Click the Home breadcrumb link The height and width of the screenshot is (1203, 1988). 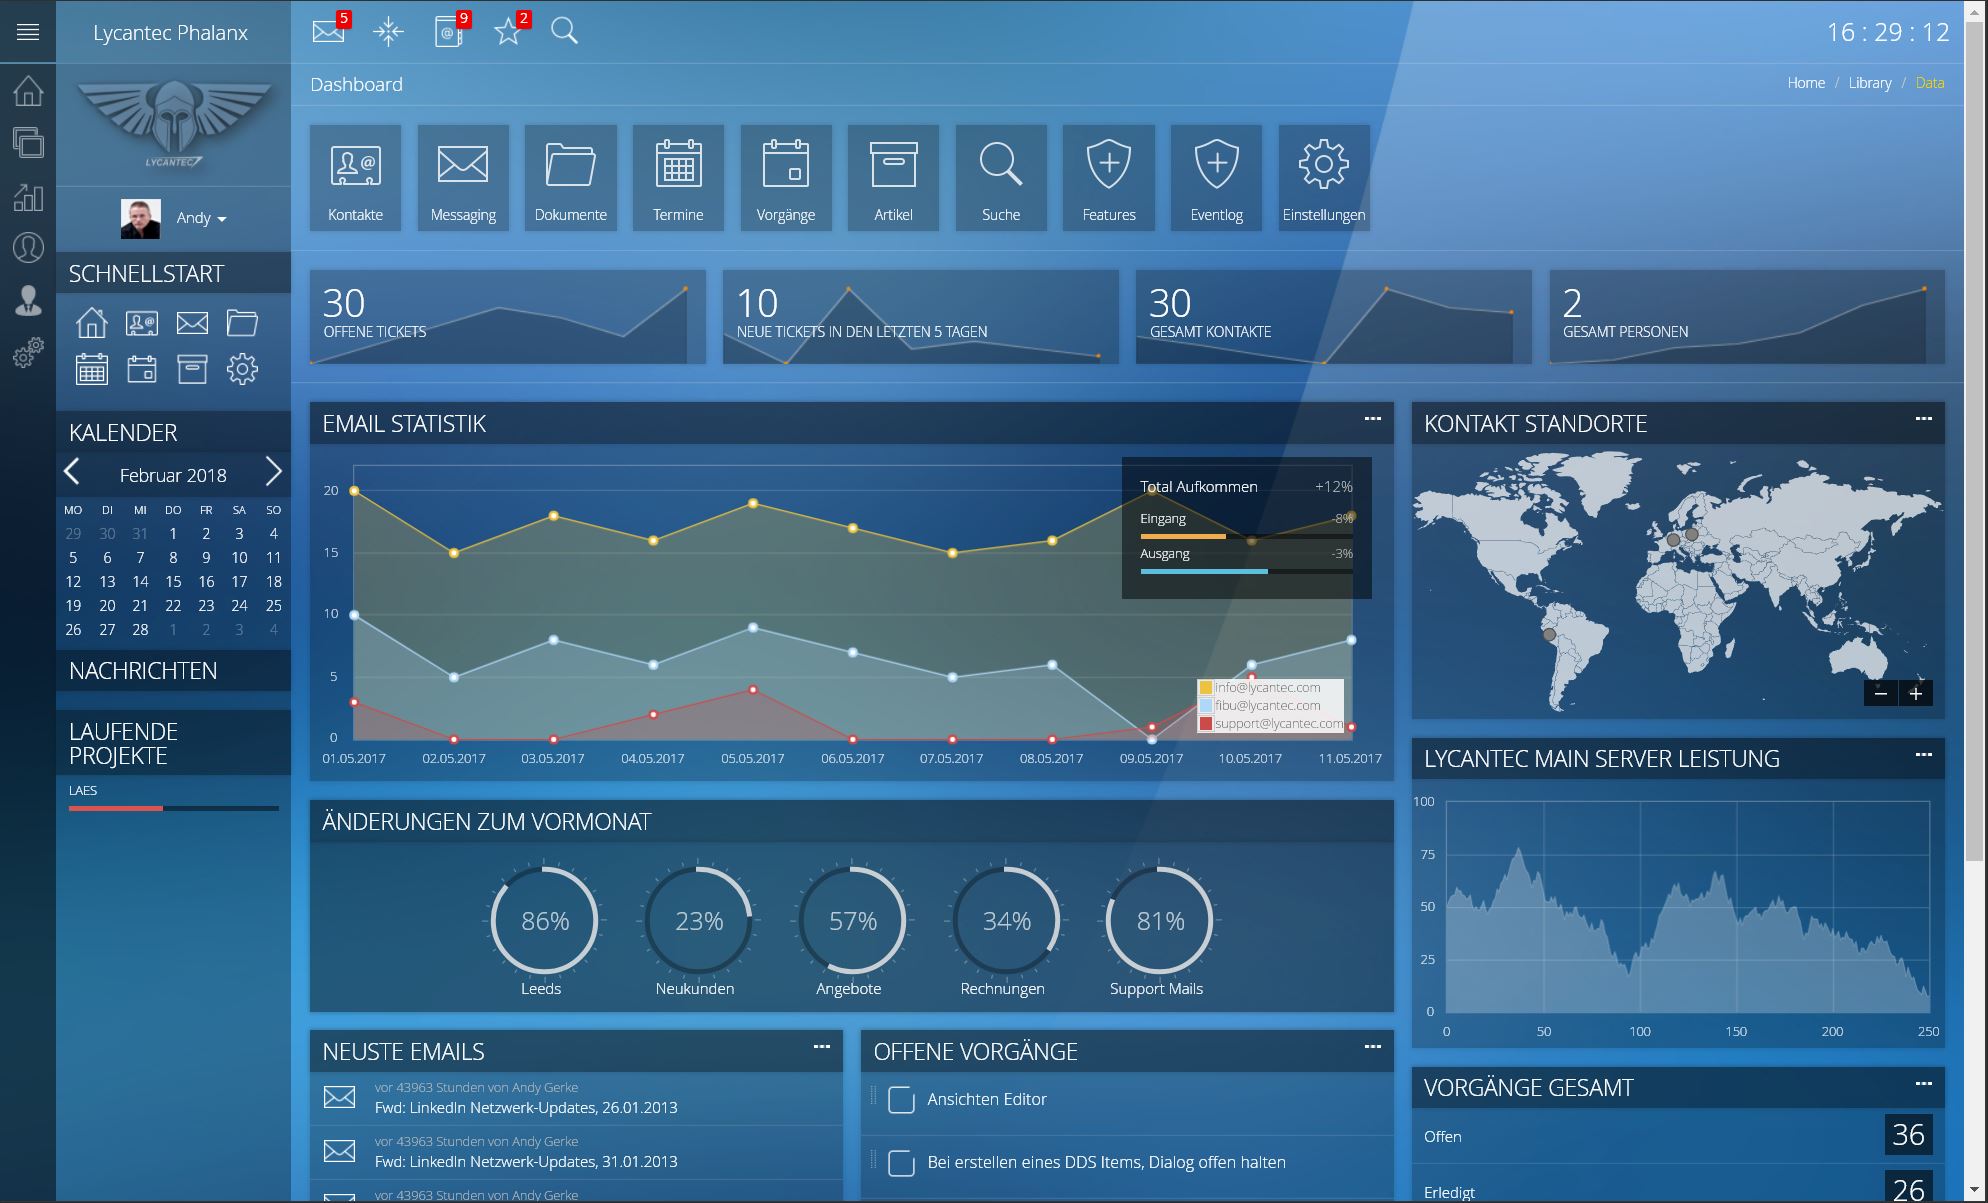click(x=1806, y=83)
